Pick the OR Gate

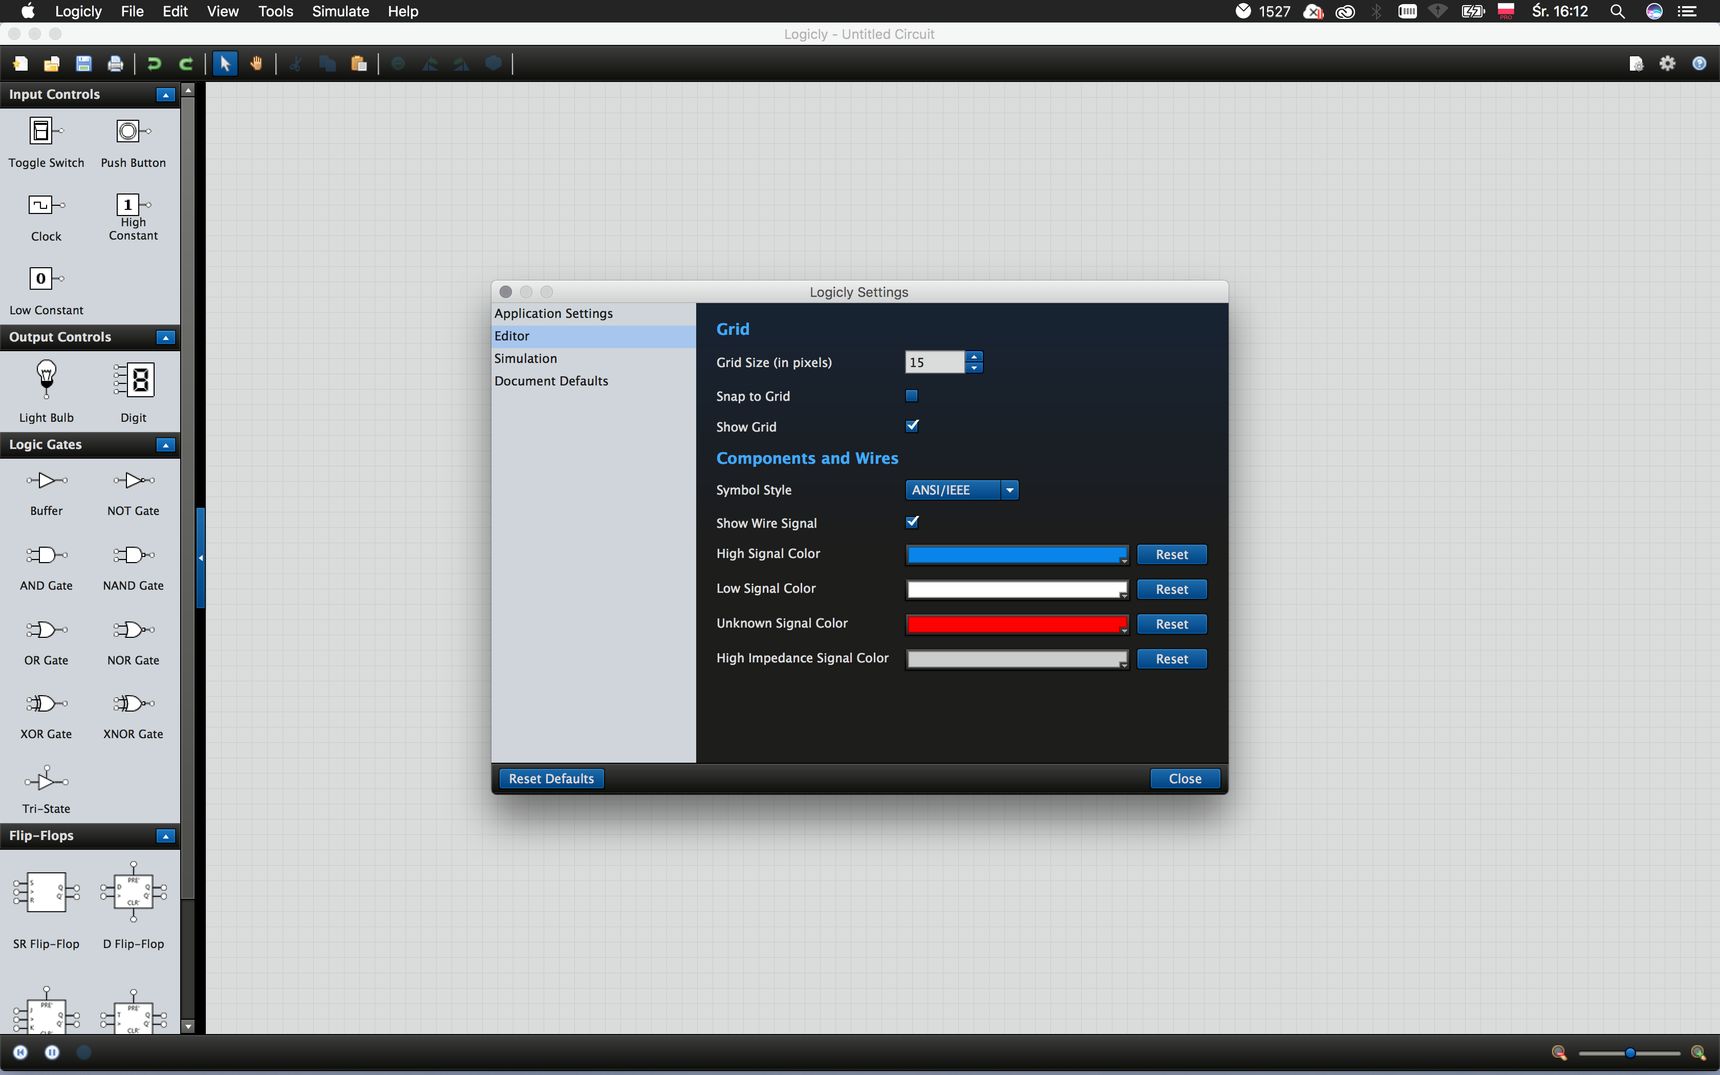point(46,642)
